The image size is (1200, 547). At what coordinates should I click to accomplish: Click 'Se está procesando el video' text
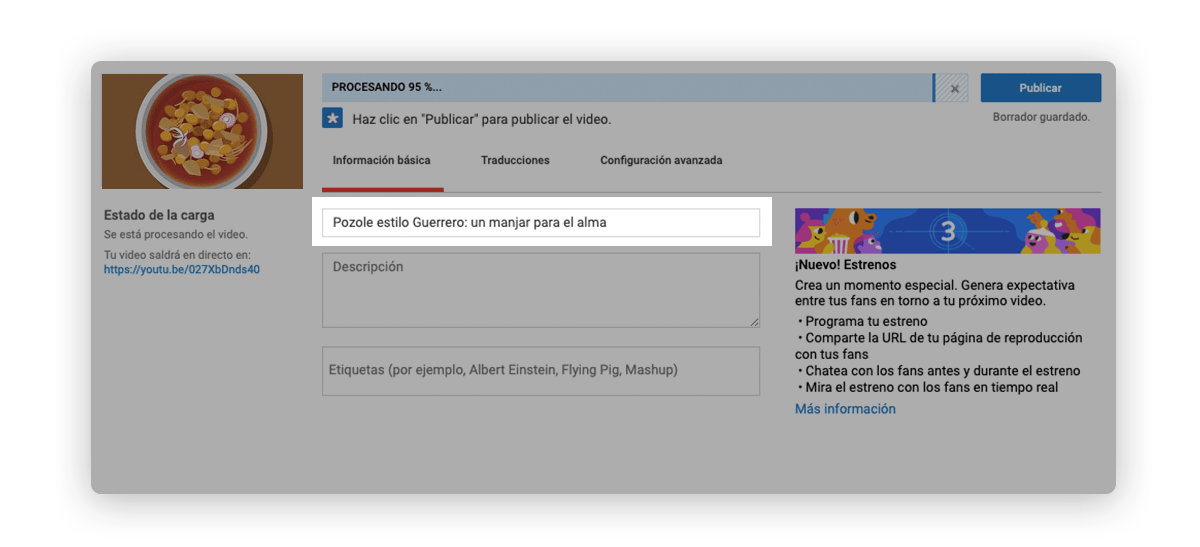click(176, 234)
